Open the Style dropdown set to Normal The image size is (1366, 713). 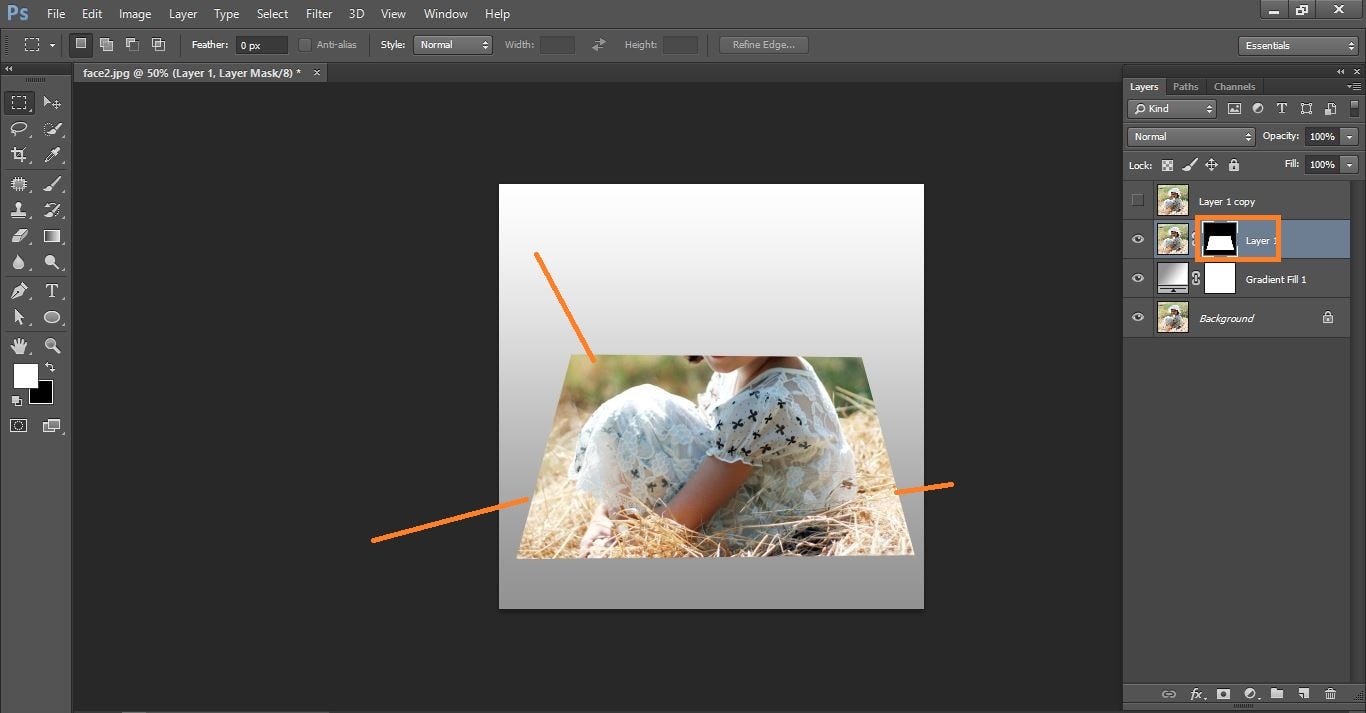453,45
